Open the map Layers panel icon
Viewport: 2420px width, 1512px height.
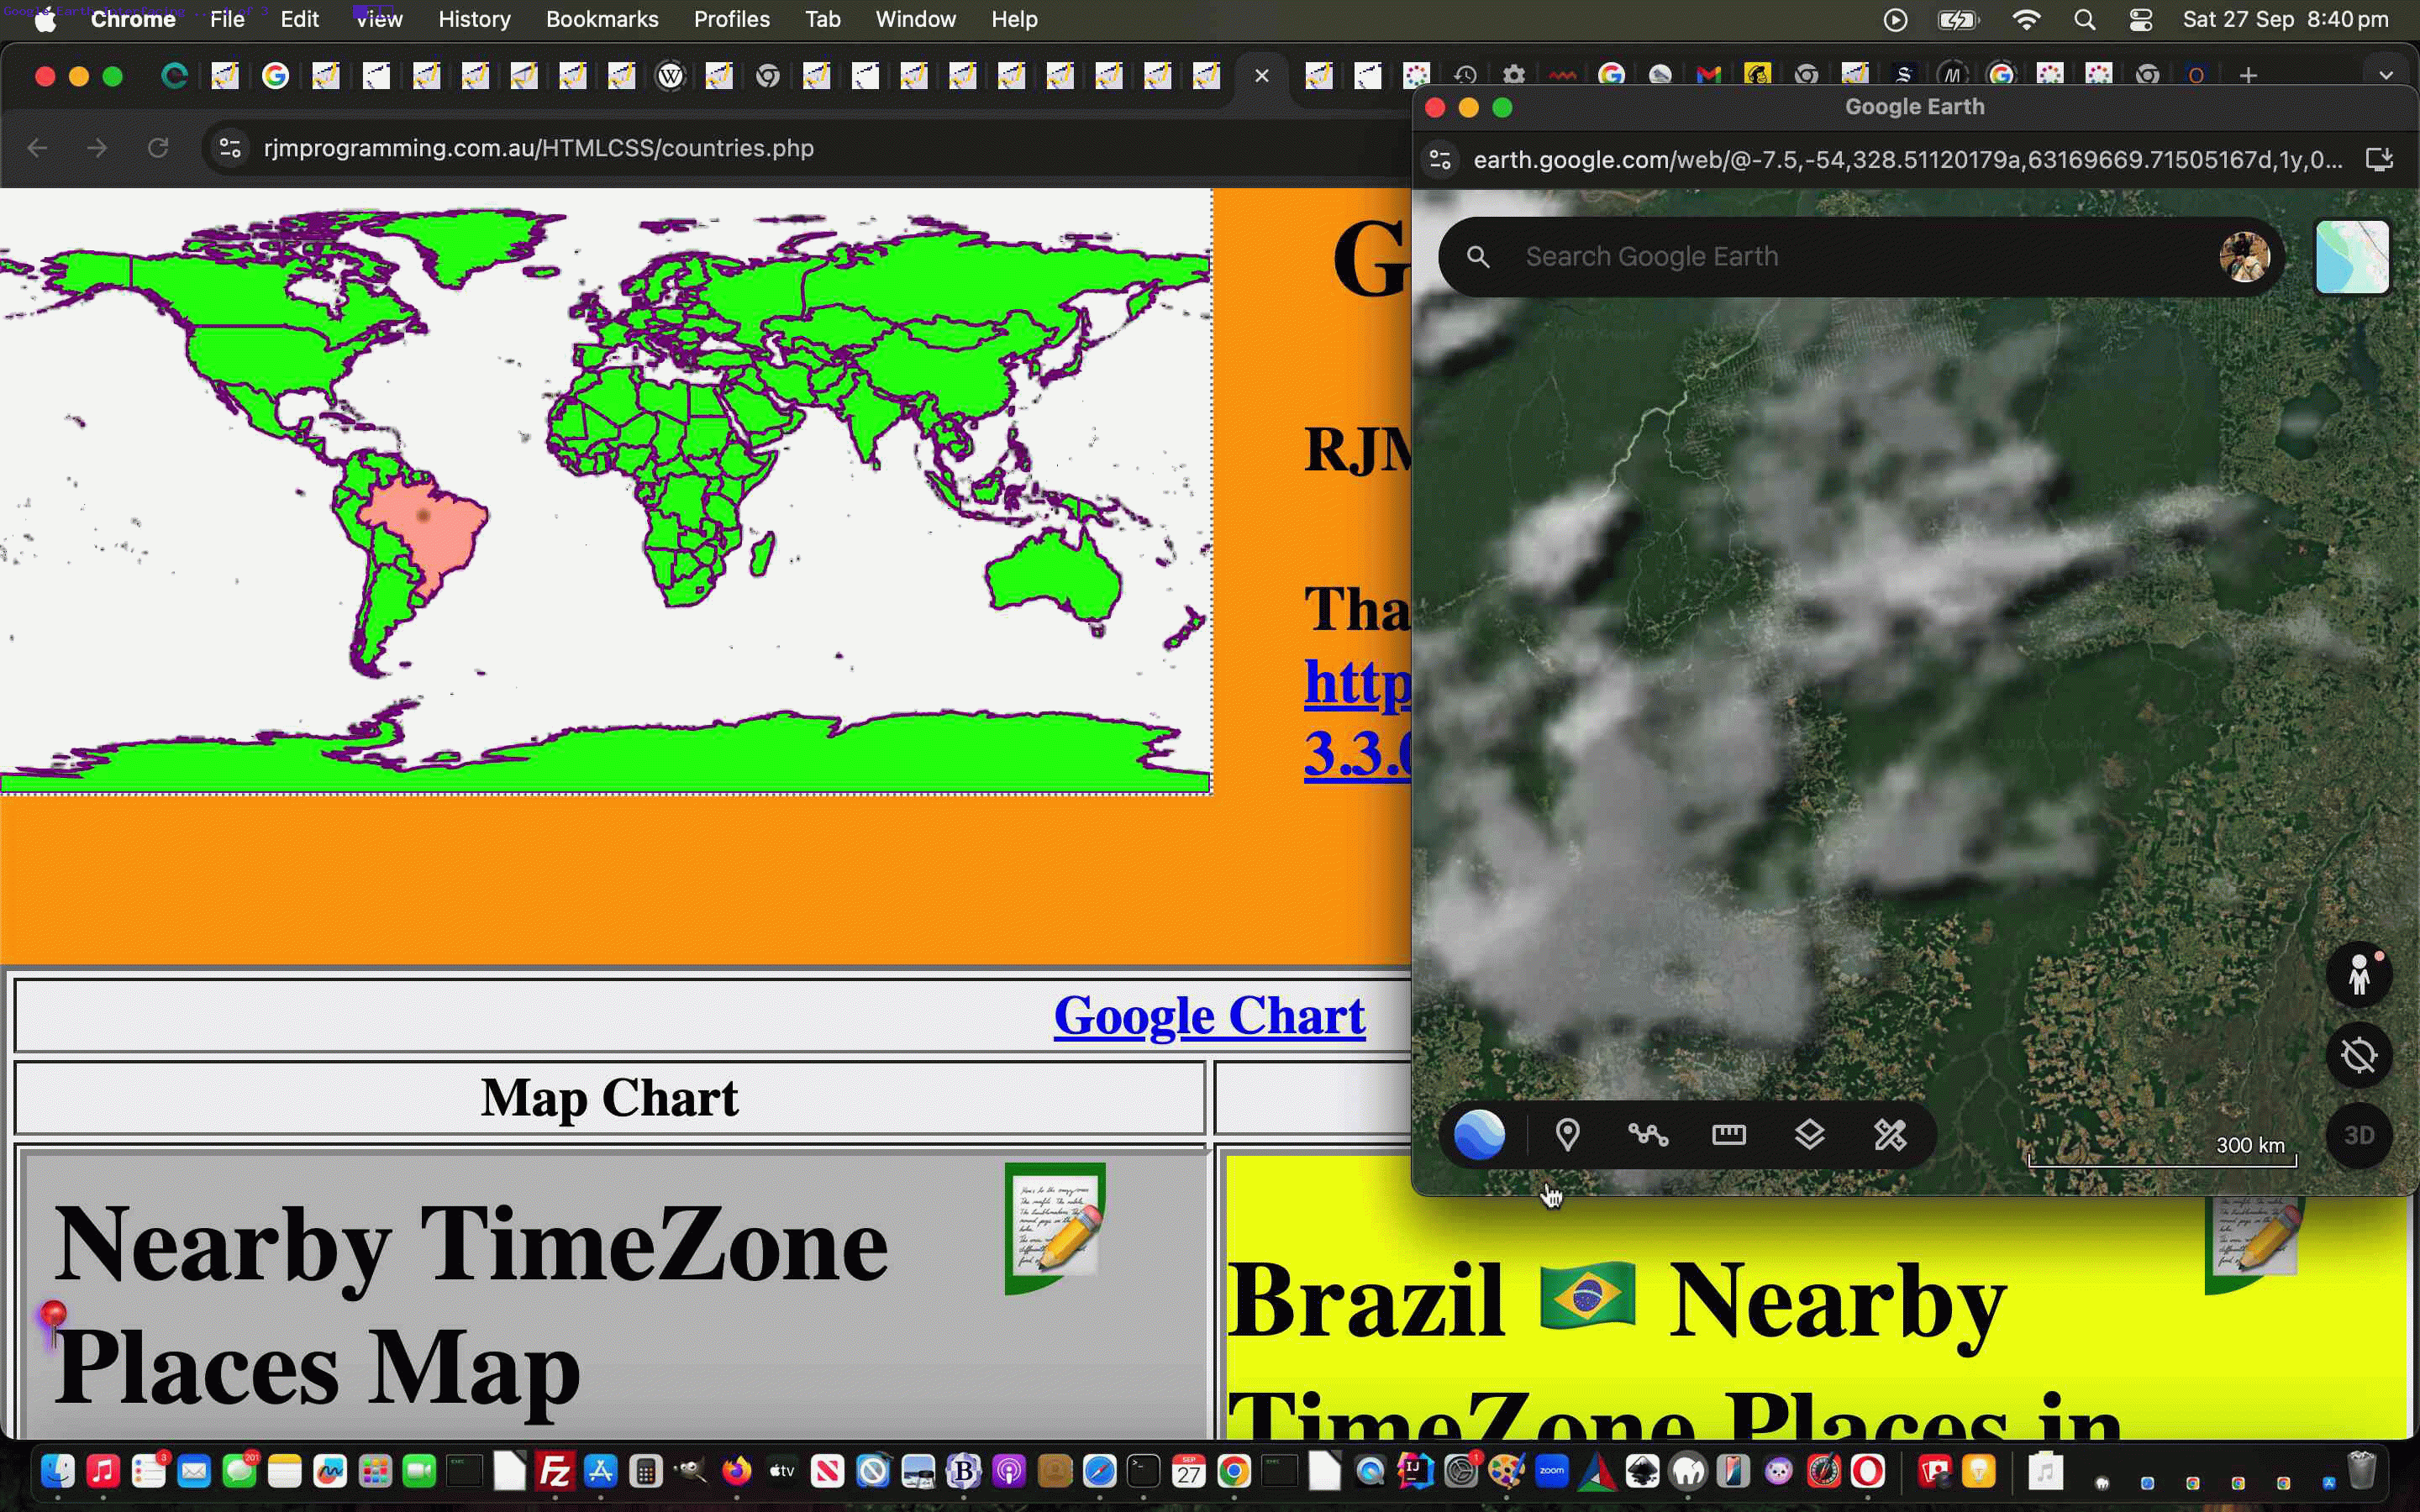[1809, 1135]
